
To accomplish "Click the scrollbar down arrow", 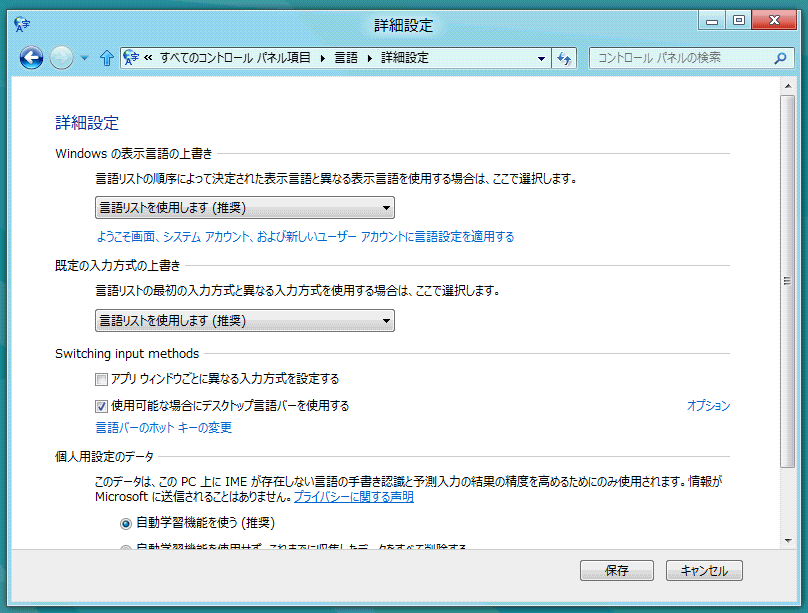I will [788, 540].
